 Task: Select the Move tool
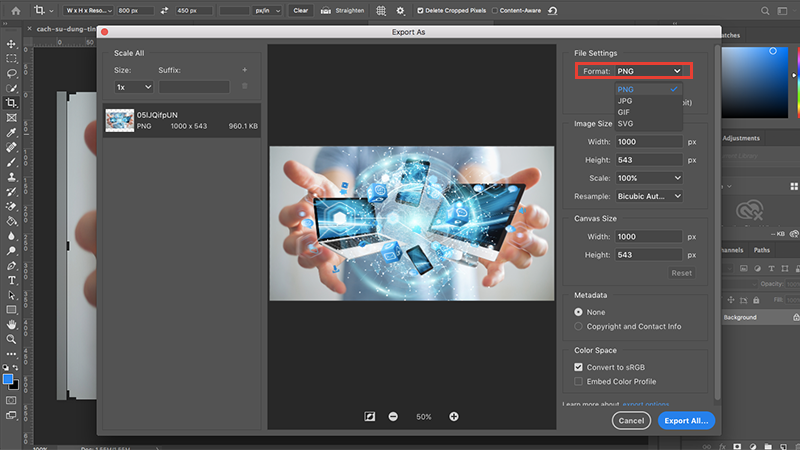point(11,44)
